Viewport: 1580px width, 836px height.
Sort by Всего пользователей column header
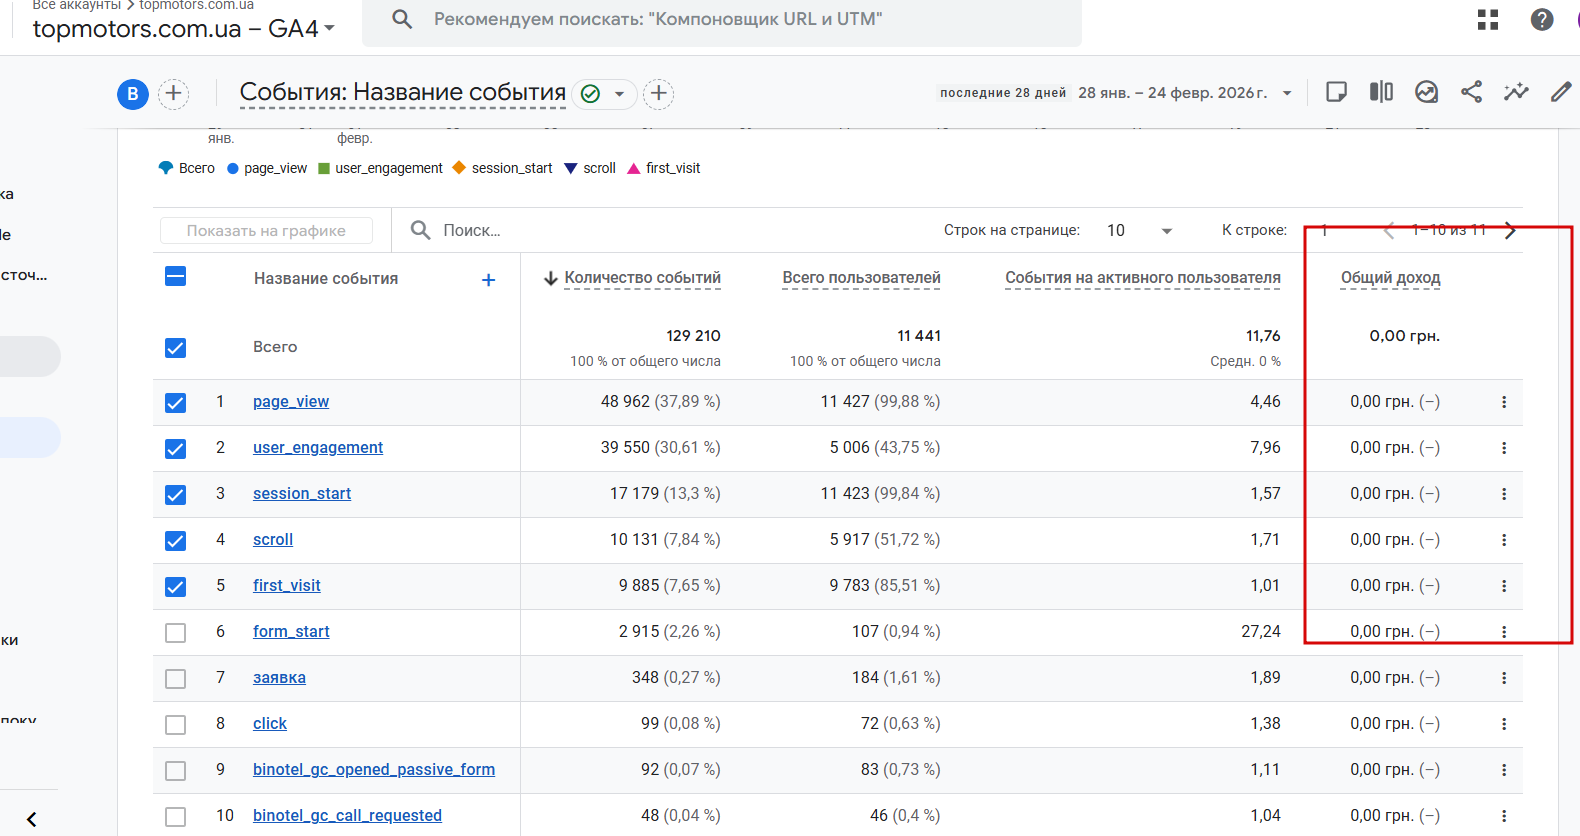point(861,278)
